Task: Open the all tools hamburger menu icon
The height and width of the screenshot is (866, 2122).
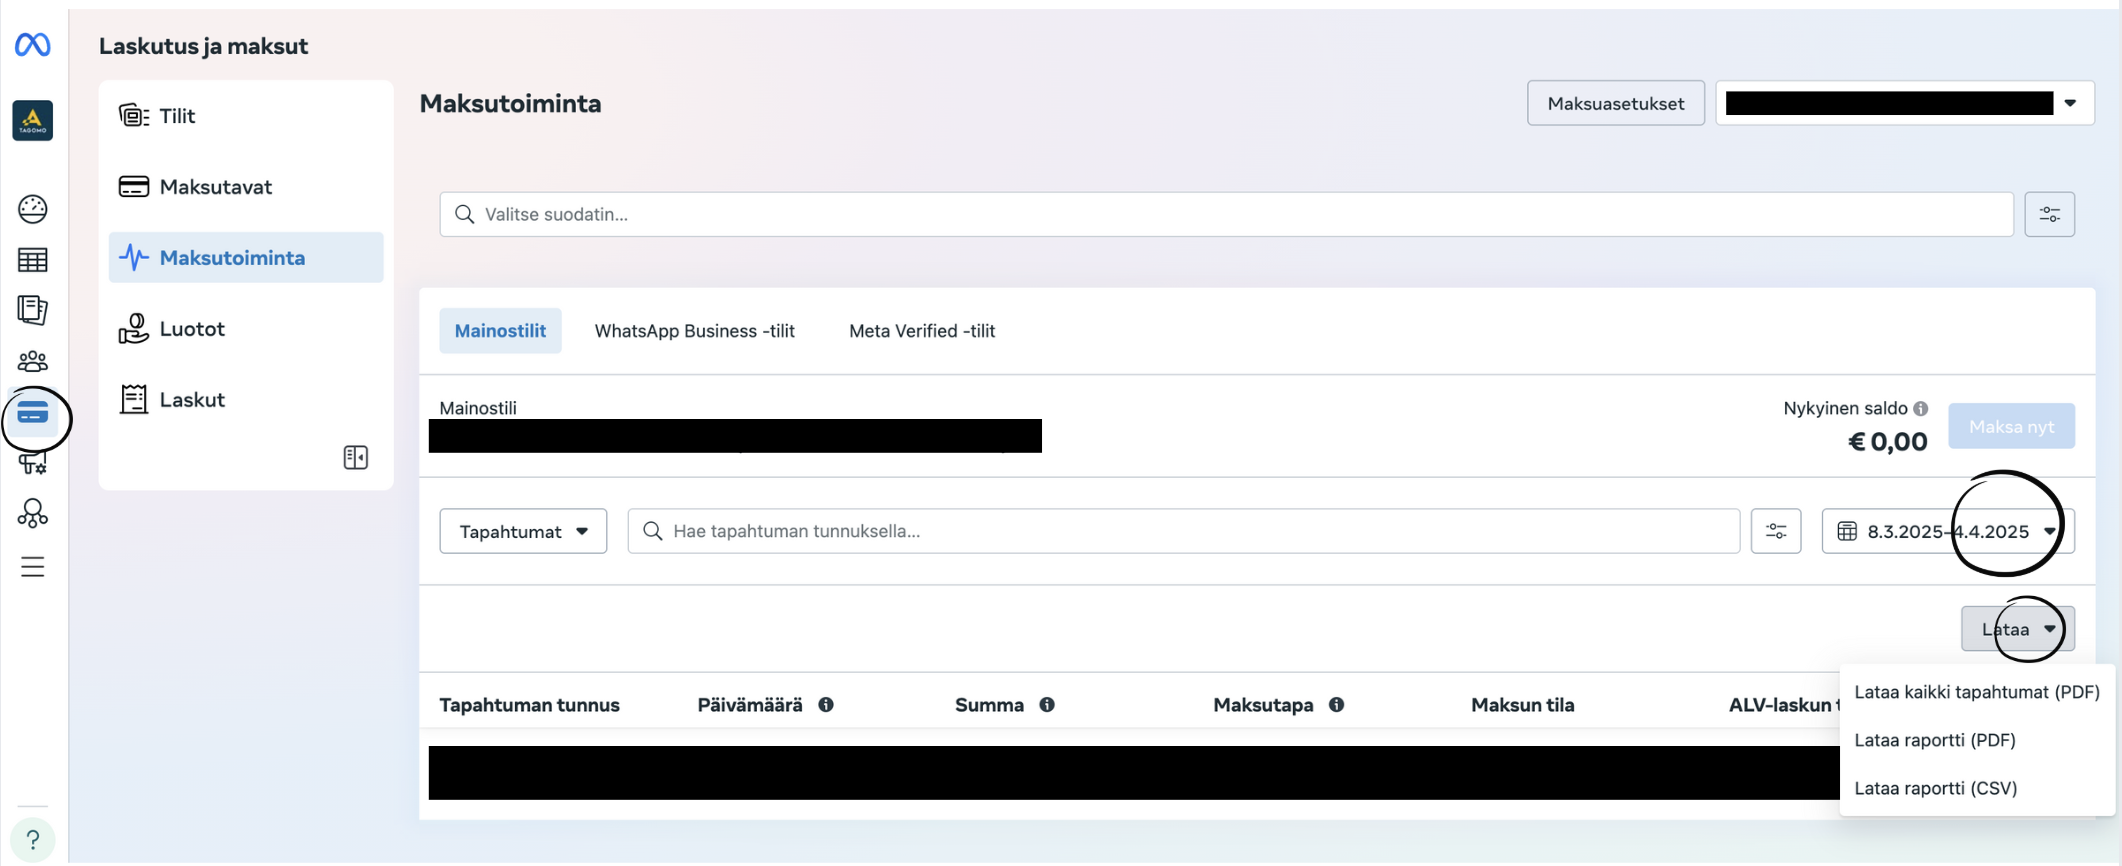Action: point(33,567)
